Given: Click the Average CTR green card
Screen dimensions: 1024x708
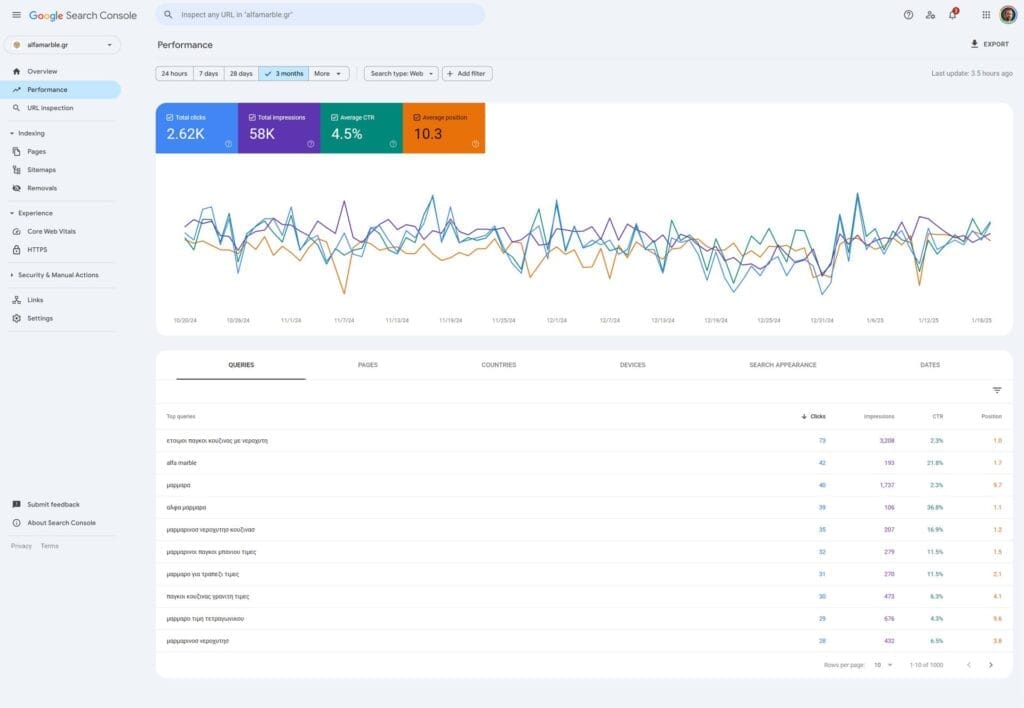Looking at the screenshot, I should 361,128.
